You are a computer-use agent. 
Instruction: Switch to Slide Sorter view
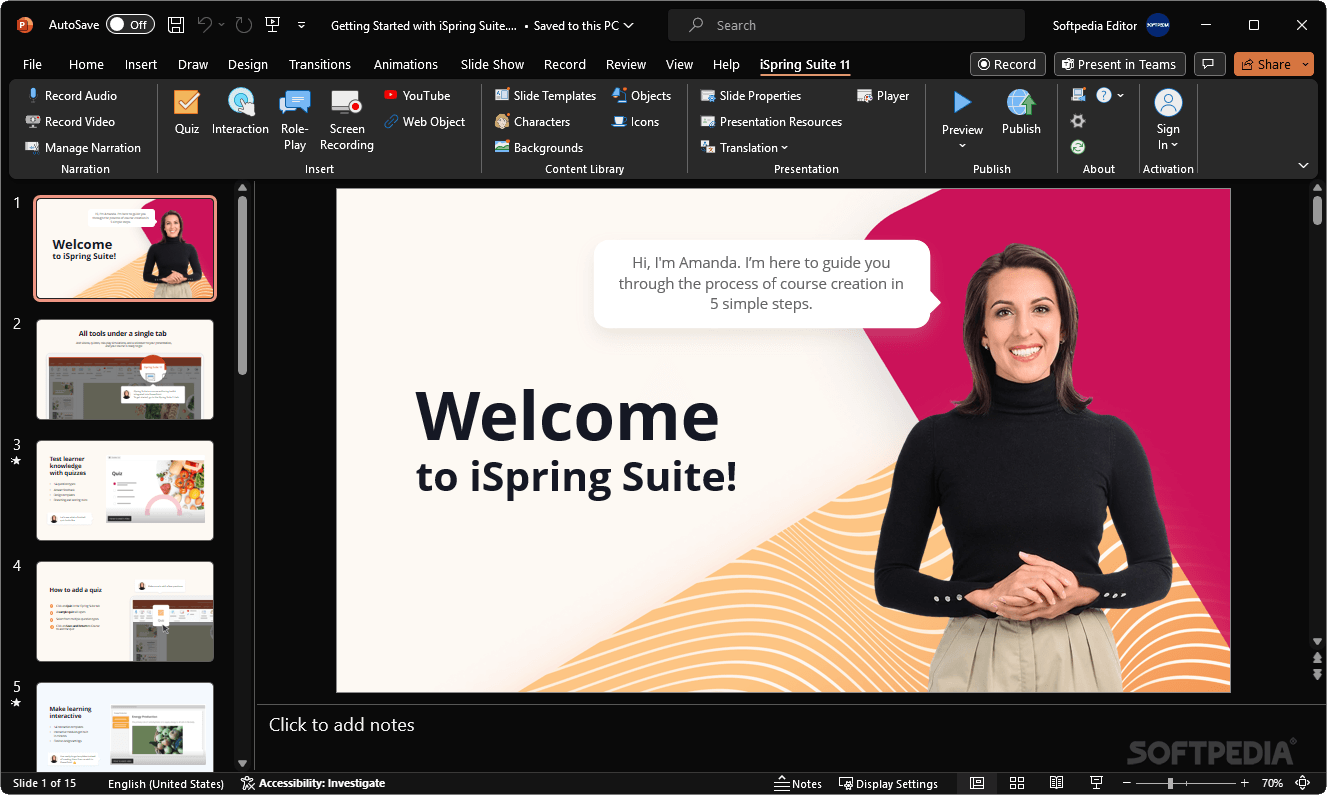point(1017,783)
